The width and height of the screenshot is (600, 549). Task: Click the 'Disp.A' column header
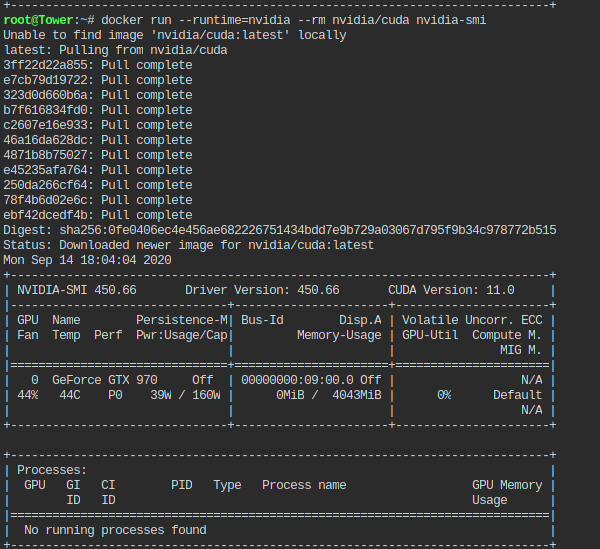(x=360, y=320)
